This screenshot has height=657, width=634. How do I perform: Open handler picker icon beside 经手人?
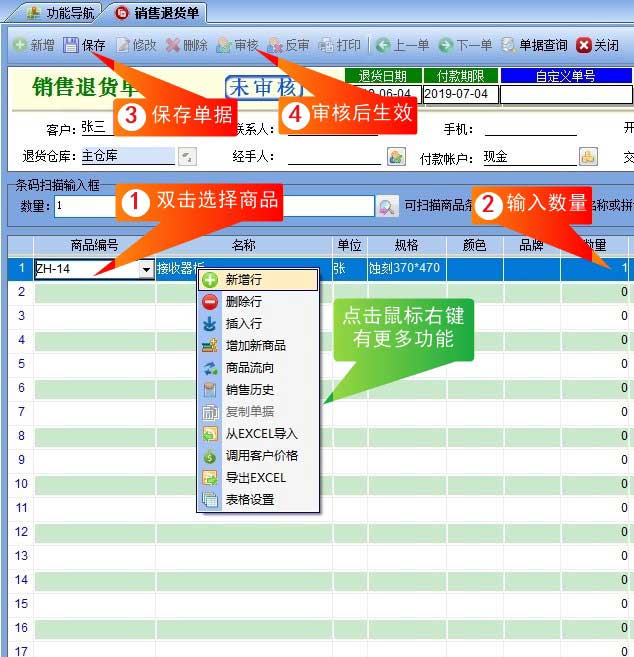click(396, 157)
